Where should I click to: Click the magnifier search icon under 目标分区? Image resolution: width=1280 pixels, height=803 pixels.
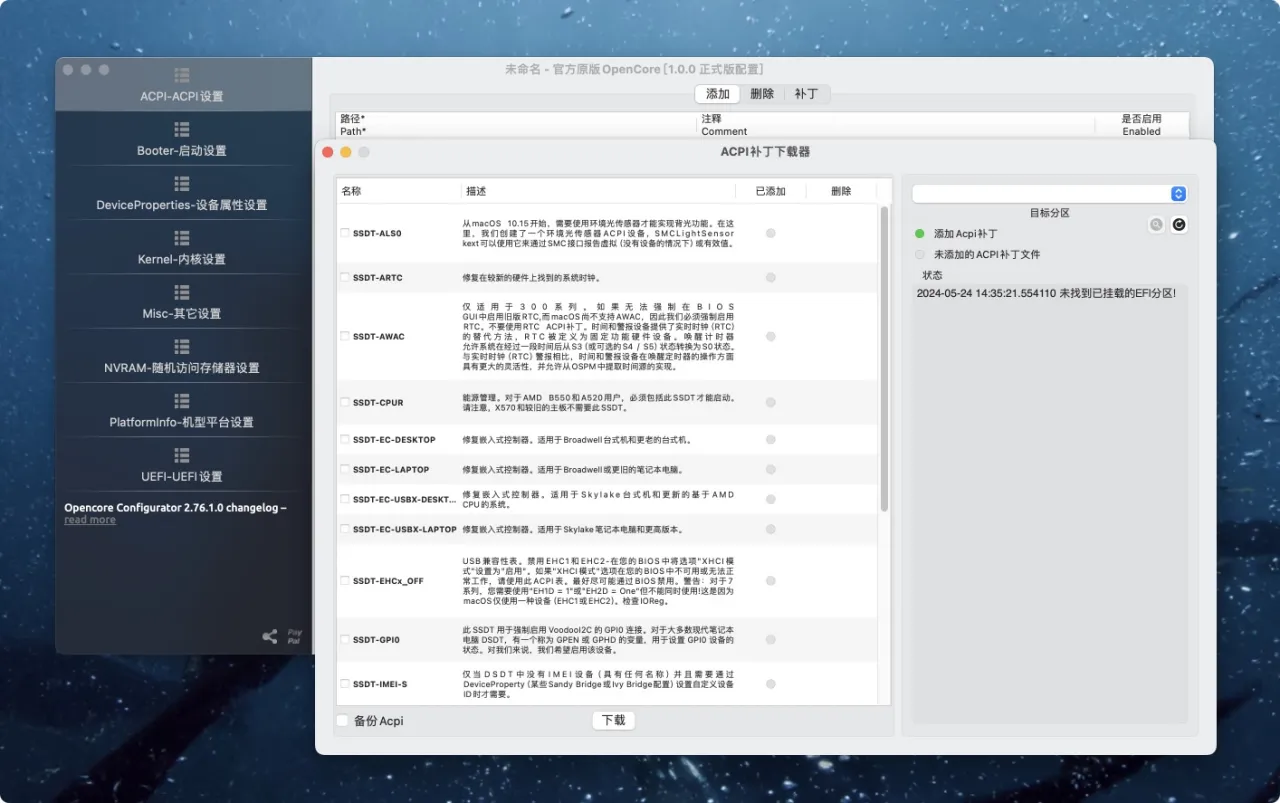click(1156, 225)
